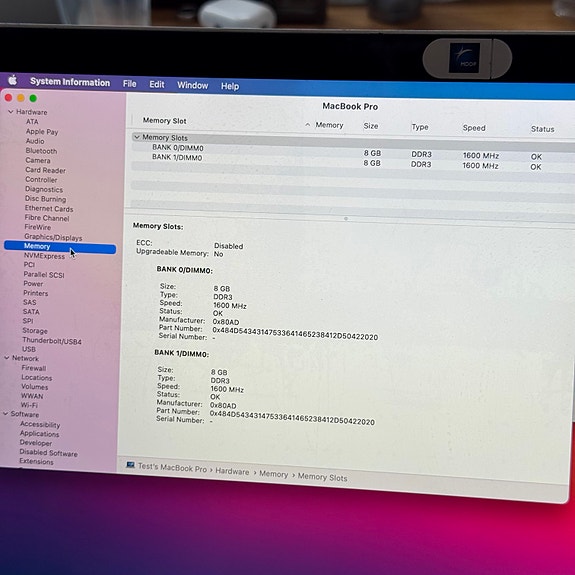Select Developer under Software
Screen dimensions: 575x575
click(36, 443)
